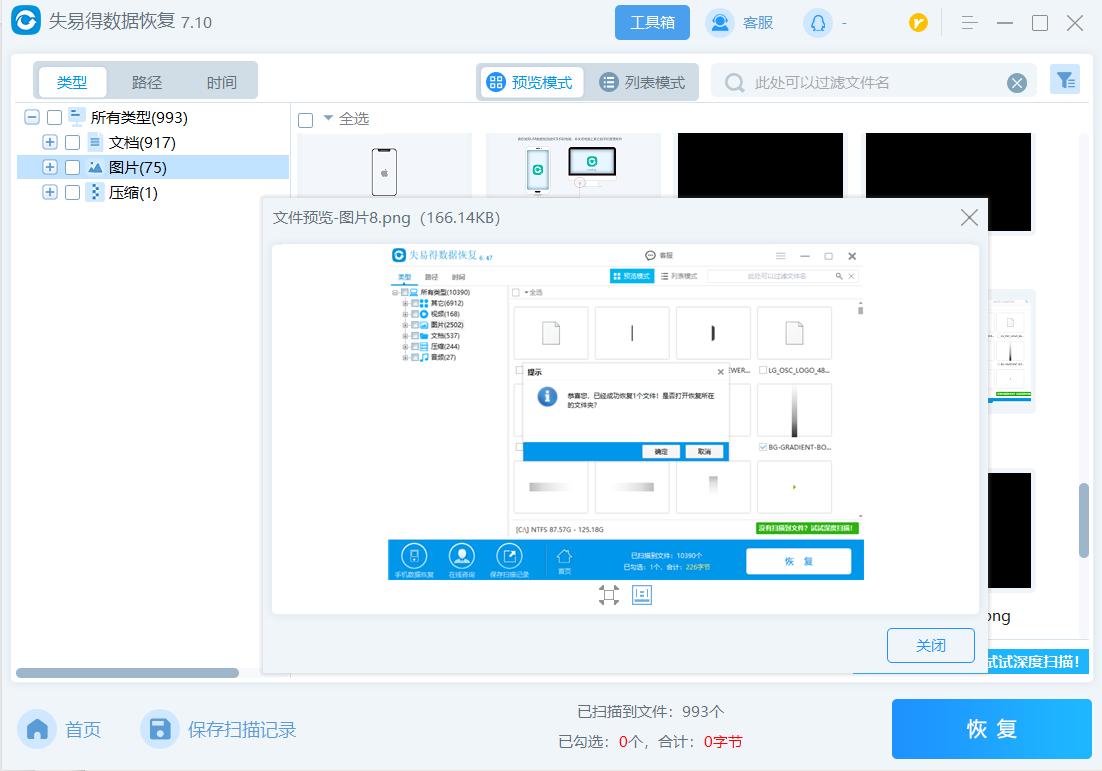Click fit-to-window icon in preview dialog

[608, 595]
